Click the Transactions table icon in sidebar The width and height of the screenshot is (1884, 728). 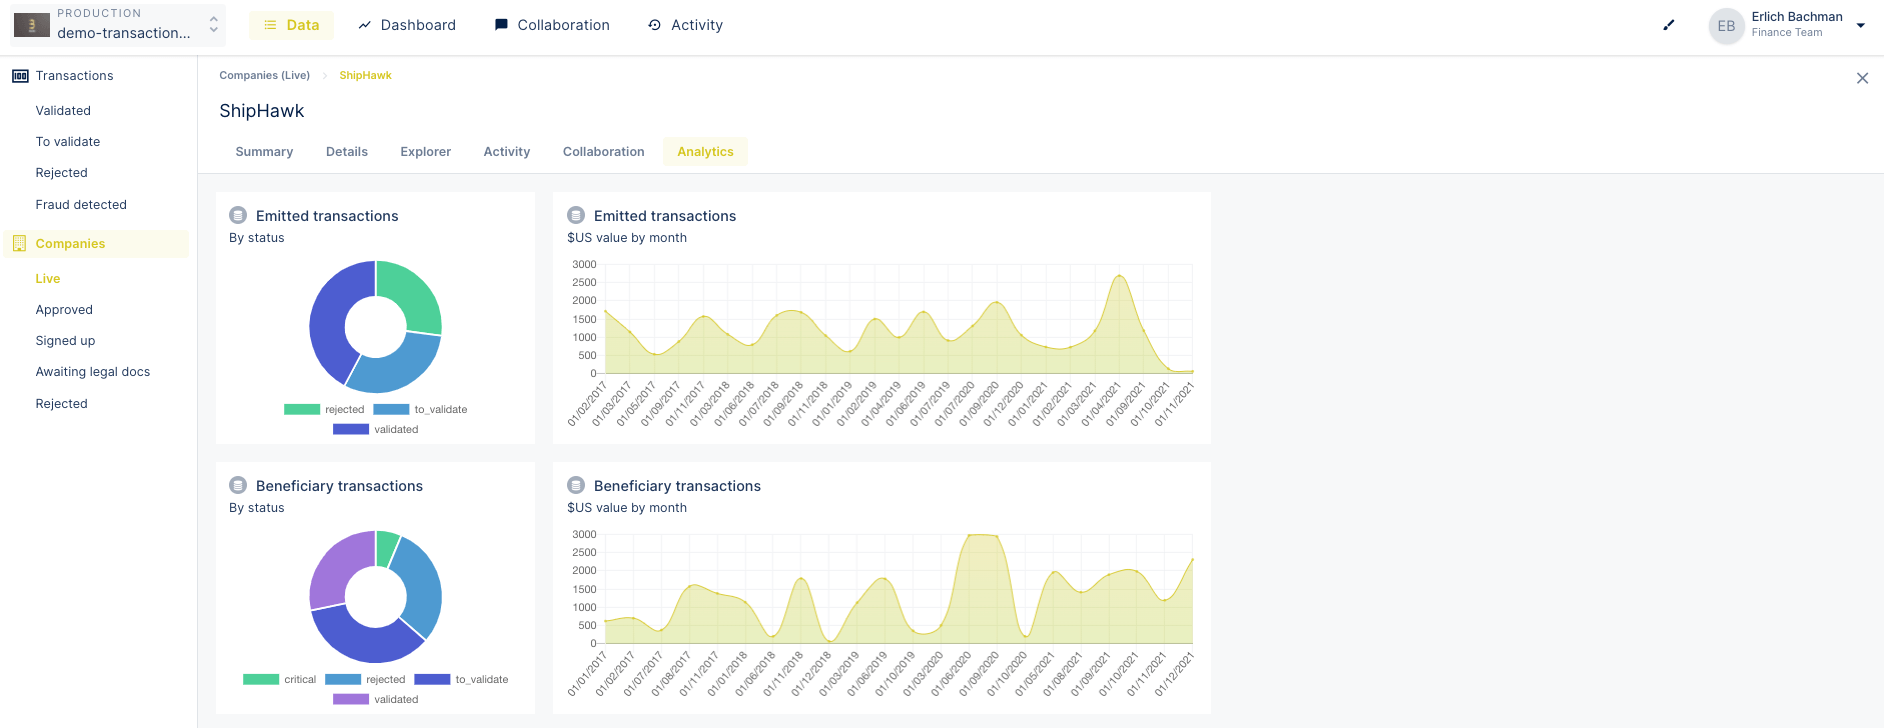[x=20, y=76]
